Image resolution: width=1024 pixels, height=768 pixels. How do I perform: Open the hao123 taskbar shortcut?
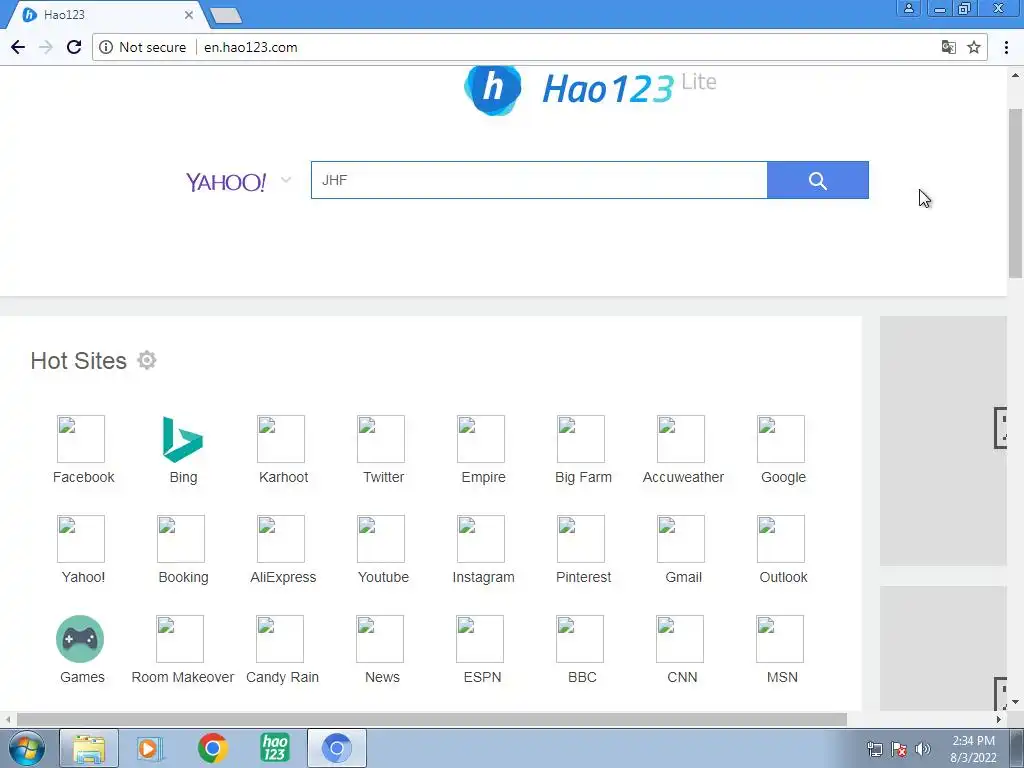(274, 748)
